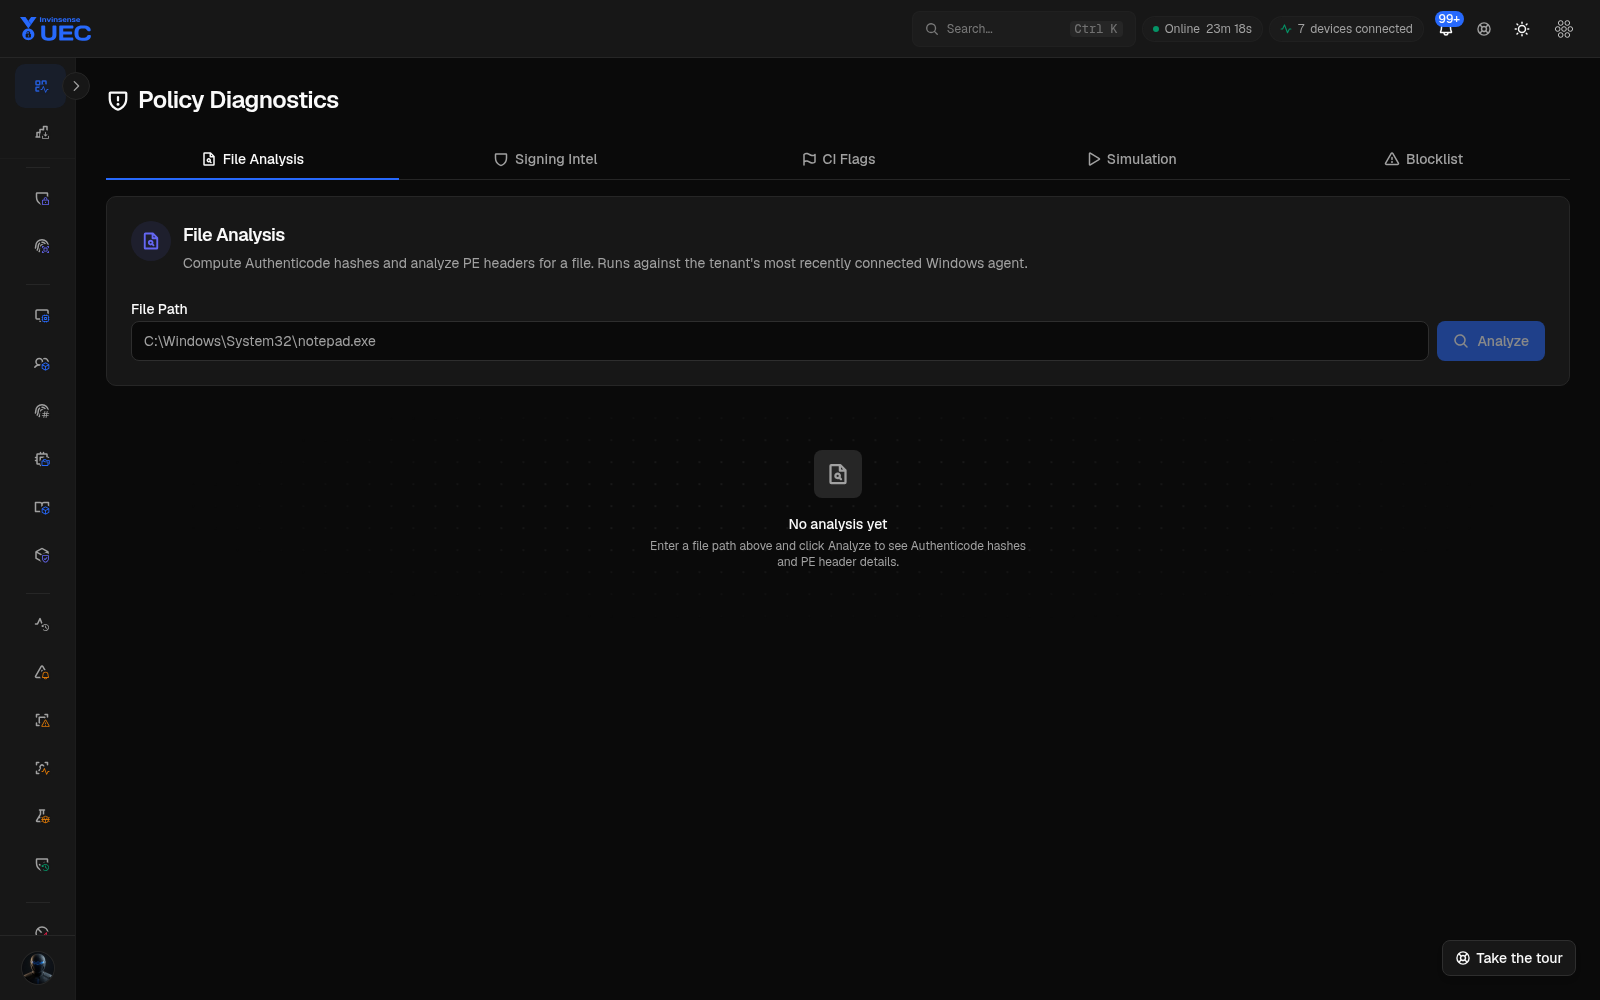Open the scan frame with orange pulse sidebar icon
The height and width of the screenshot is (1000, 1600).
click(41, 768)
